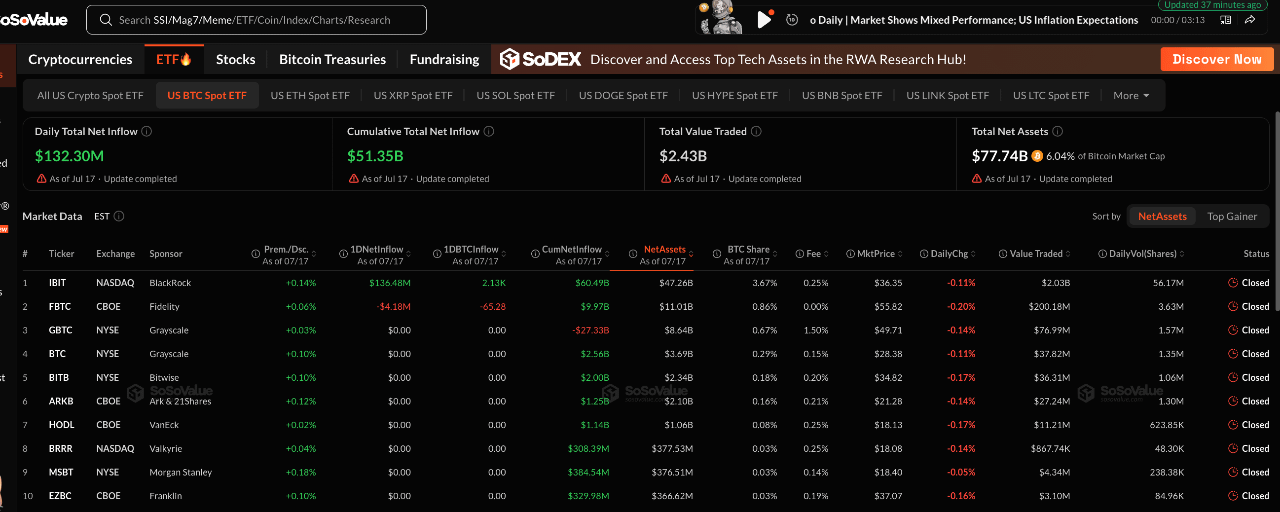Screen dimensions: 1280x512
Task: Sort table using DailyChg sort arrows
Action: (973, 254)
